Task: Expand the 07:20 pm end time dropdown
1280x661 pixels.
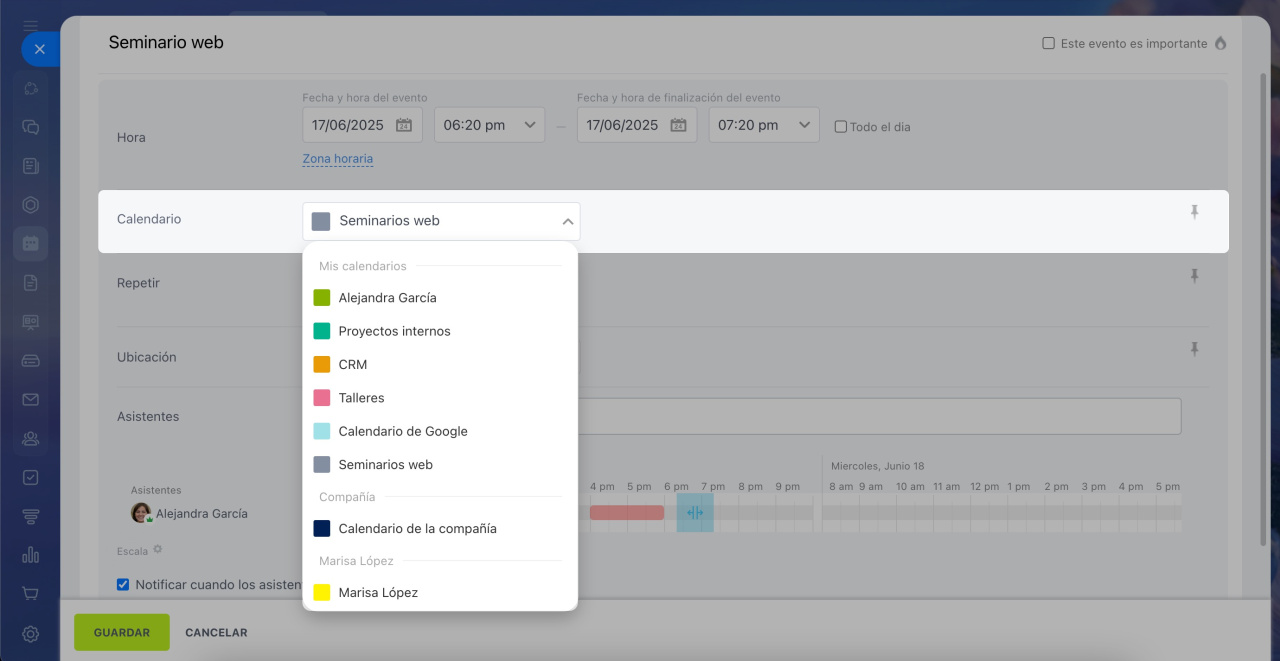Action: click(x=764, y=125)
